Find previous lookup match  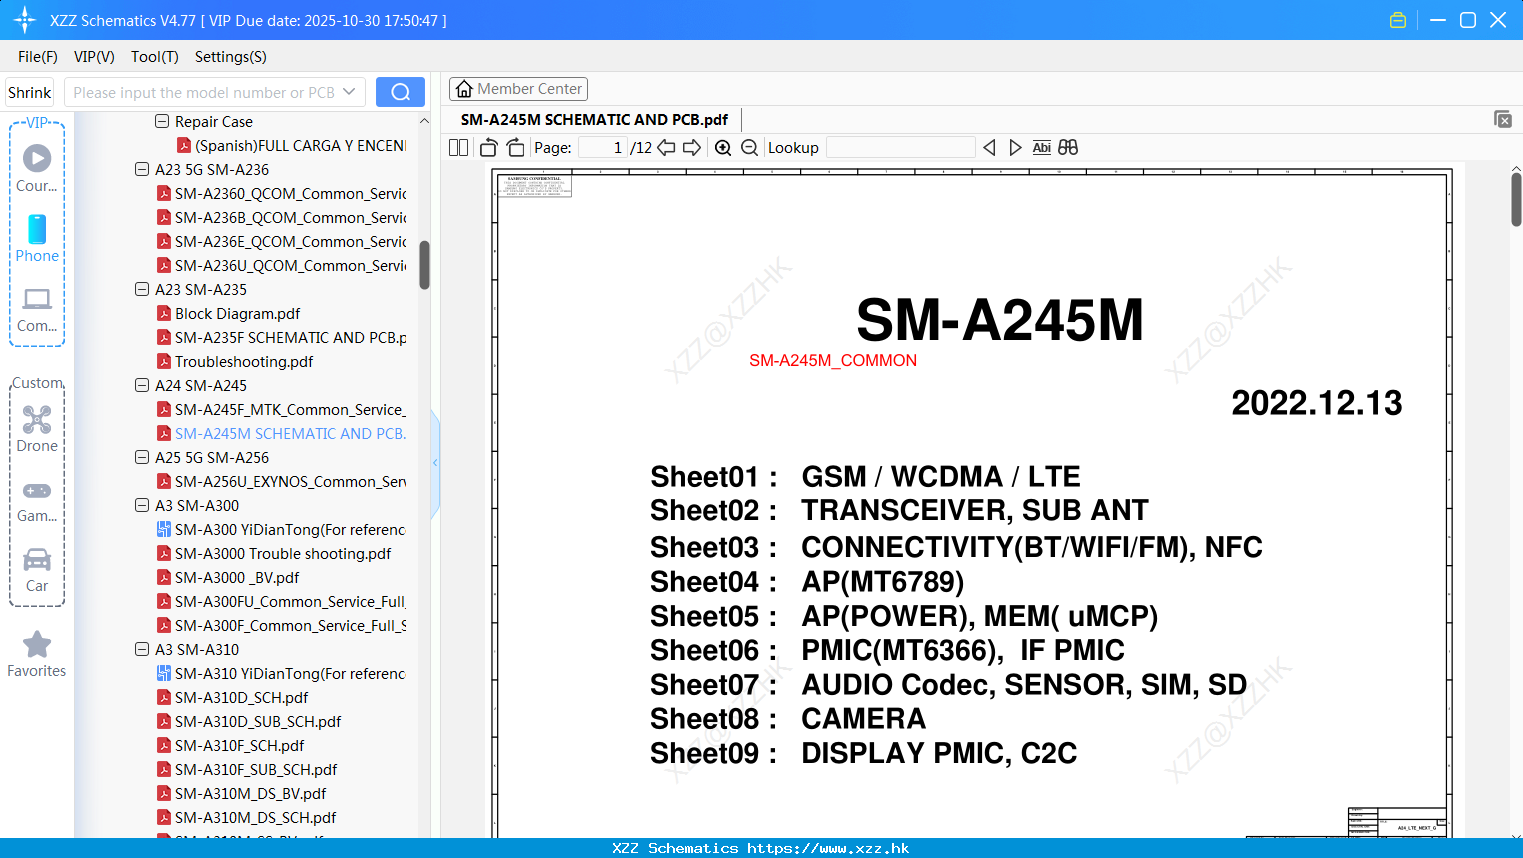989,147
